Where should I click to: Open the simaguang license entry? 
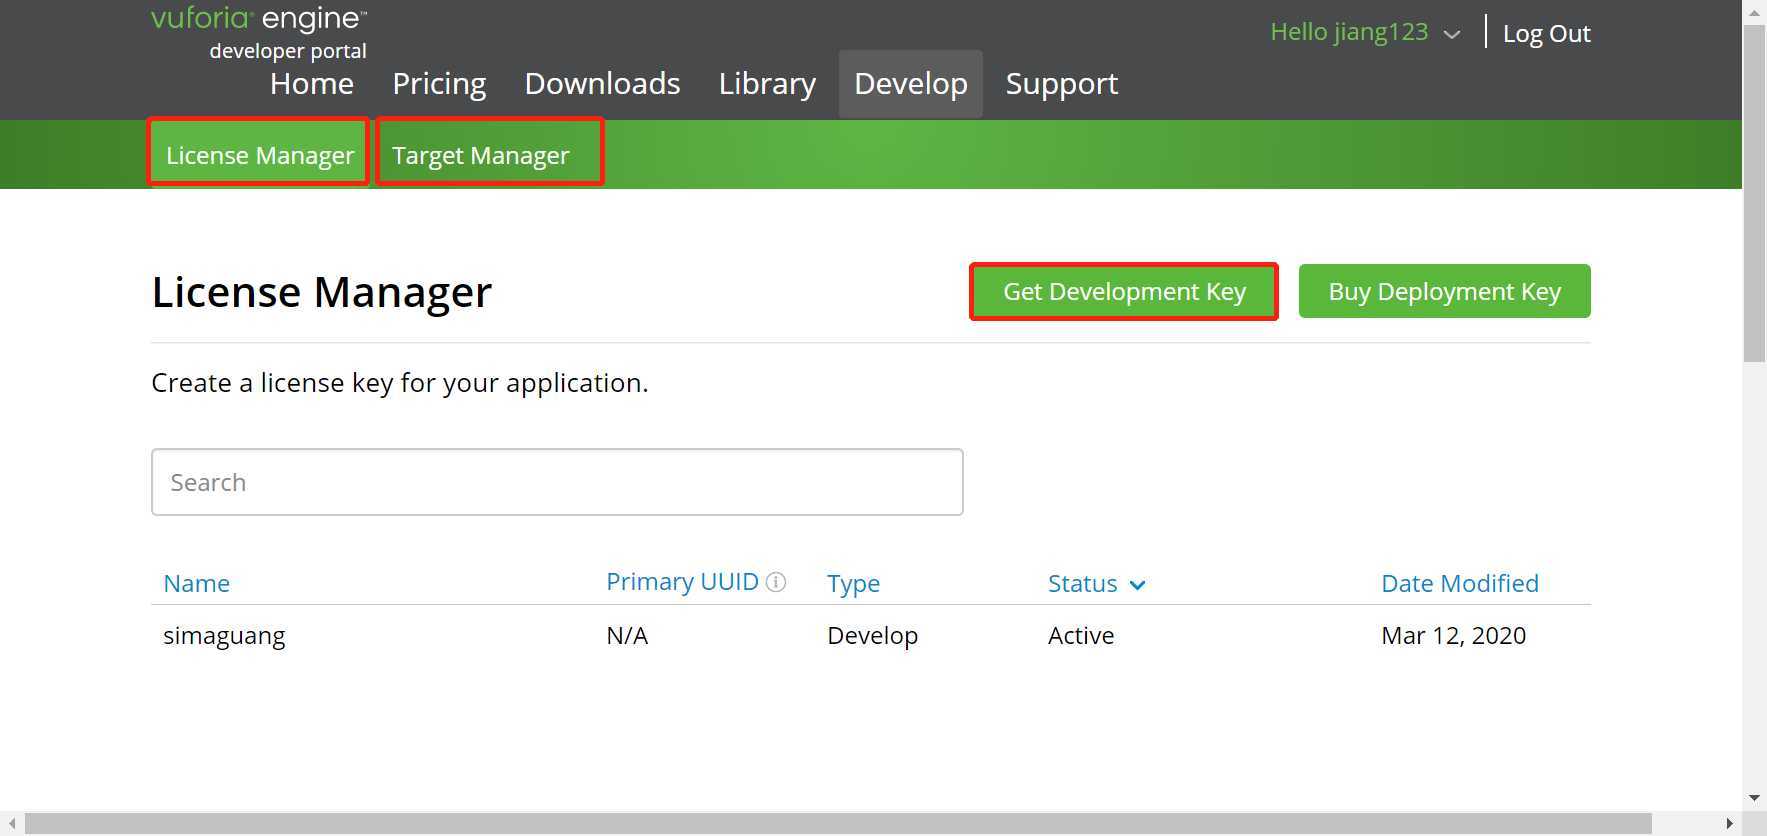(224, 636)
